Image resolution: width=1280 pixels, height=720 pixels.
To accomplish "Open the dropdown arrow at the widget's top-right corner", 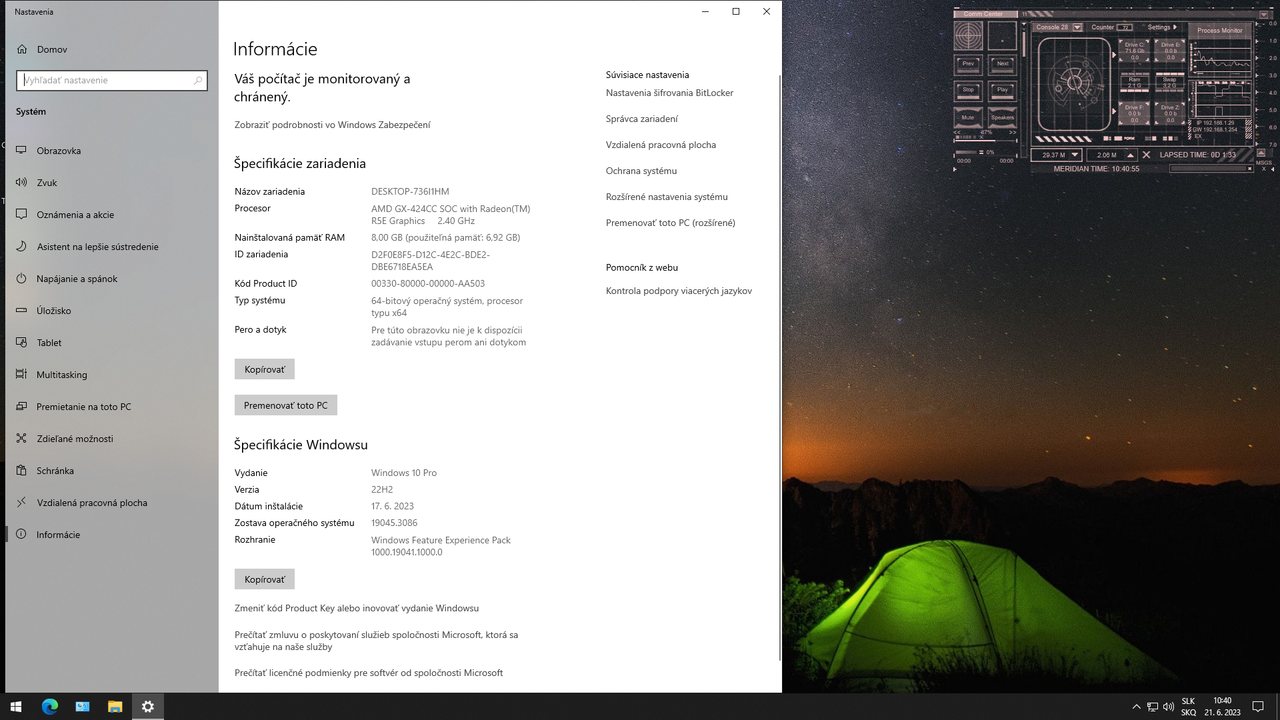I will [1263, 15].
